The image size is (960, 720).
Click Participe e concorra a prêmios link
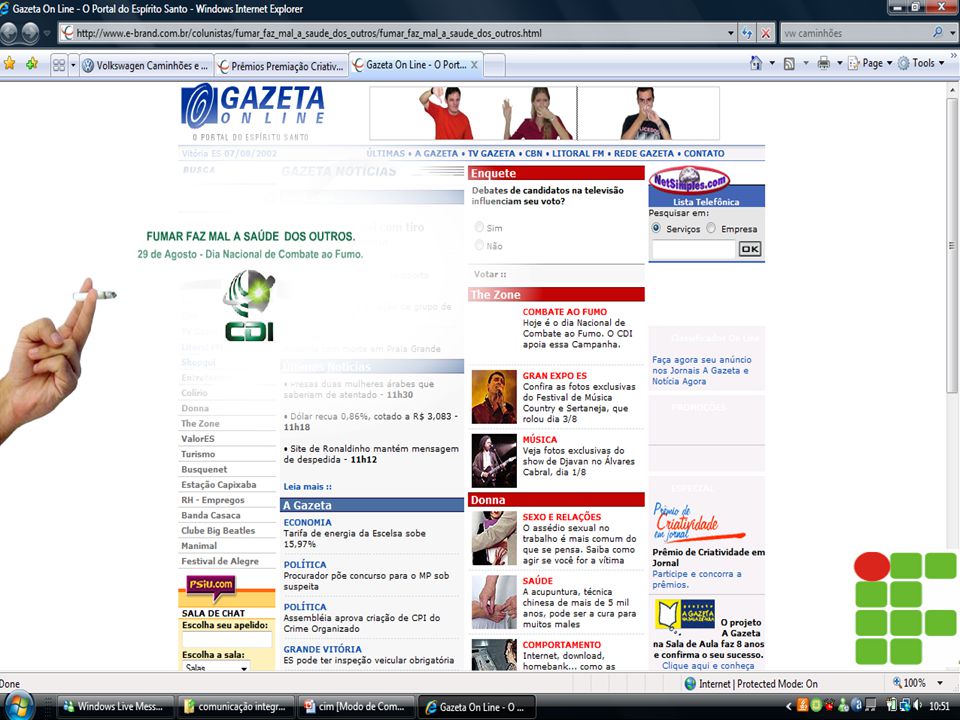[697, 579]
